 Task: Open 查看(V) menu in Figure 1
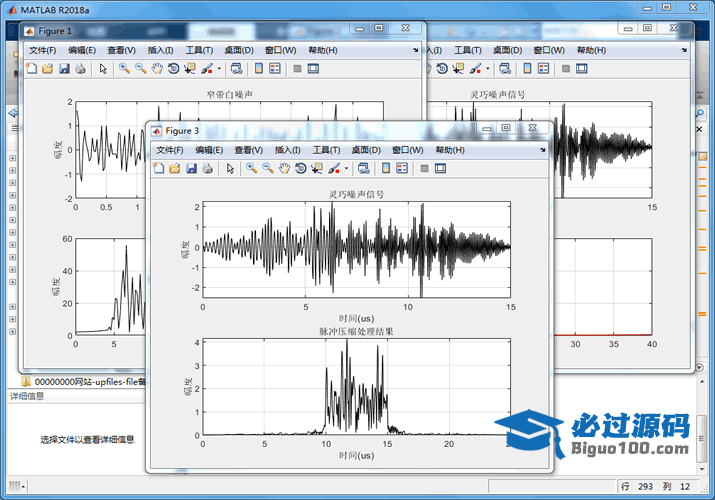coord(121,50)
